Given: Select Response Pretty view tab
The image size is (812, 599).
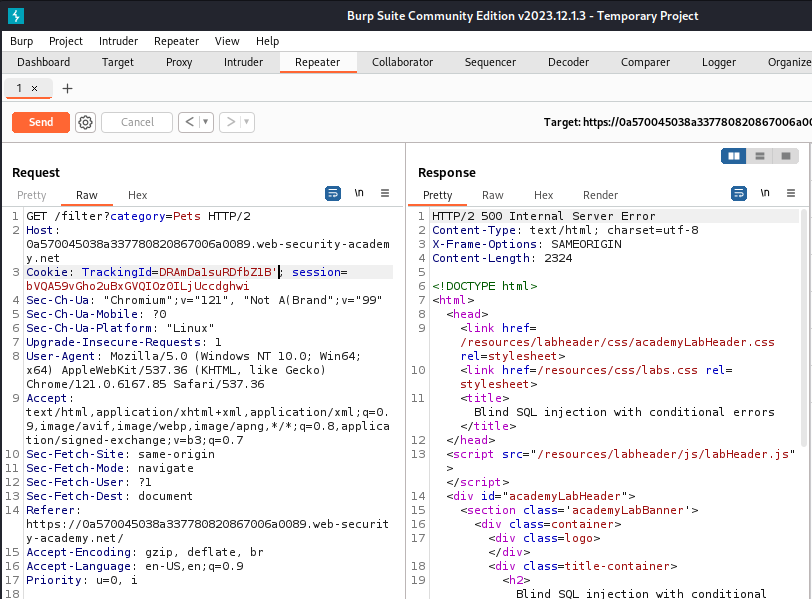Looking at the screenshot, I should pos(438,195).
